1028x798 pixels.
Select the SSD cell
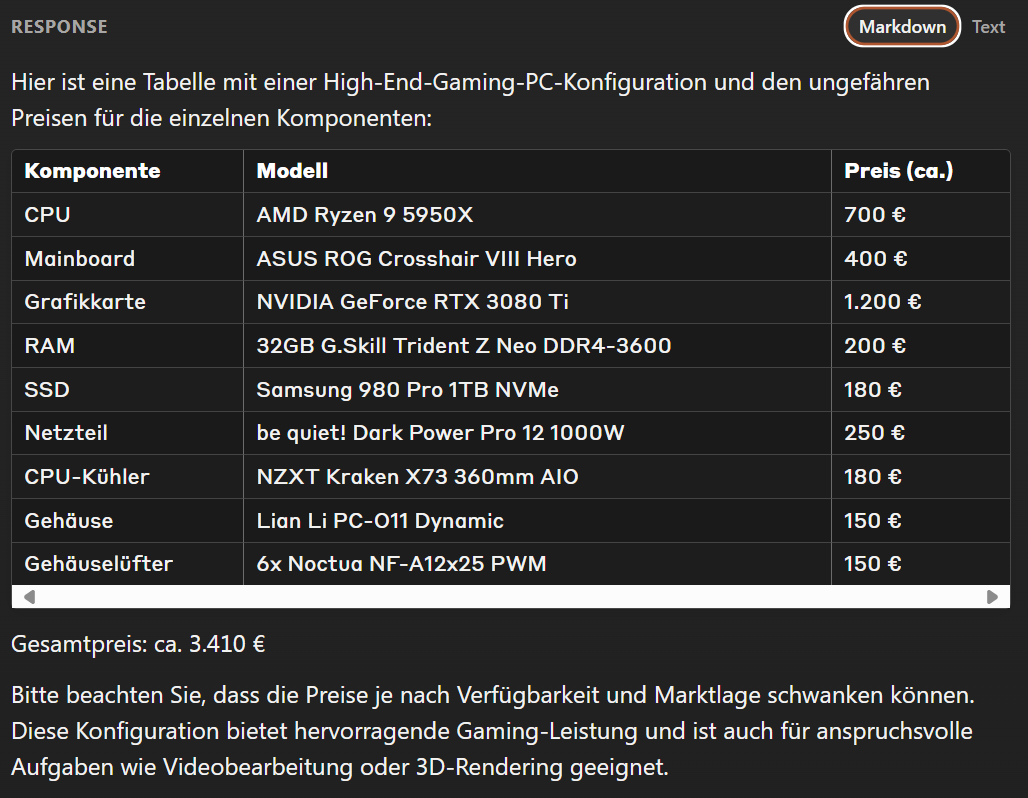click(127, 389)
